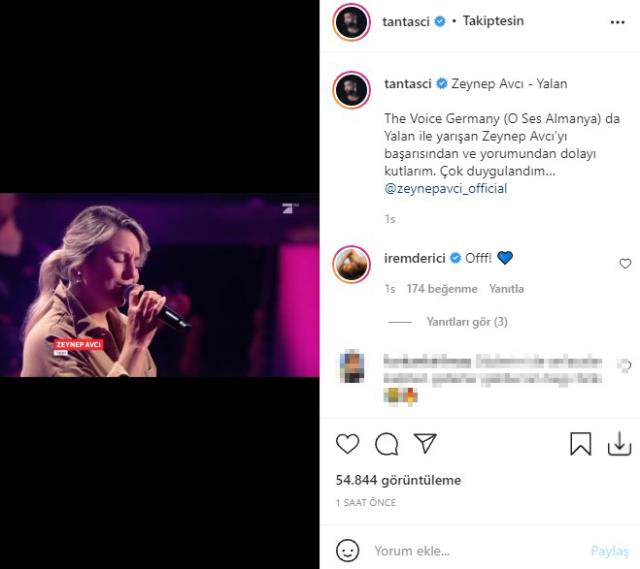Viewport: 640px width, 569px height.
Task: Open the emoji picker smiley icon
Action: coord(347,550)
